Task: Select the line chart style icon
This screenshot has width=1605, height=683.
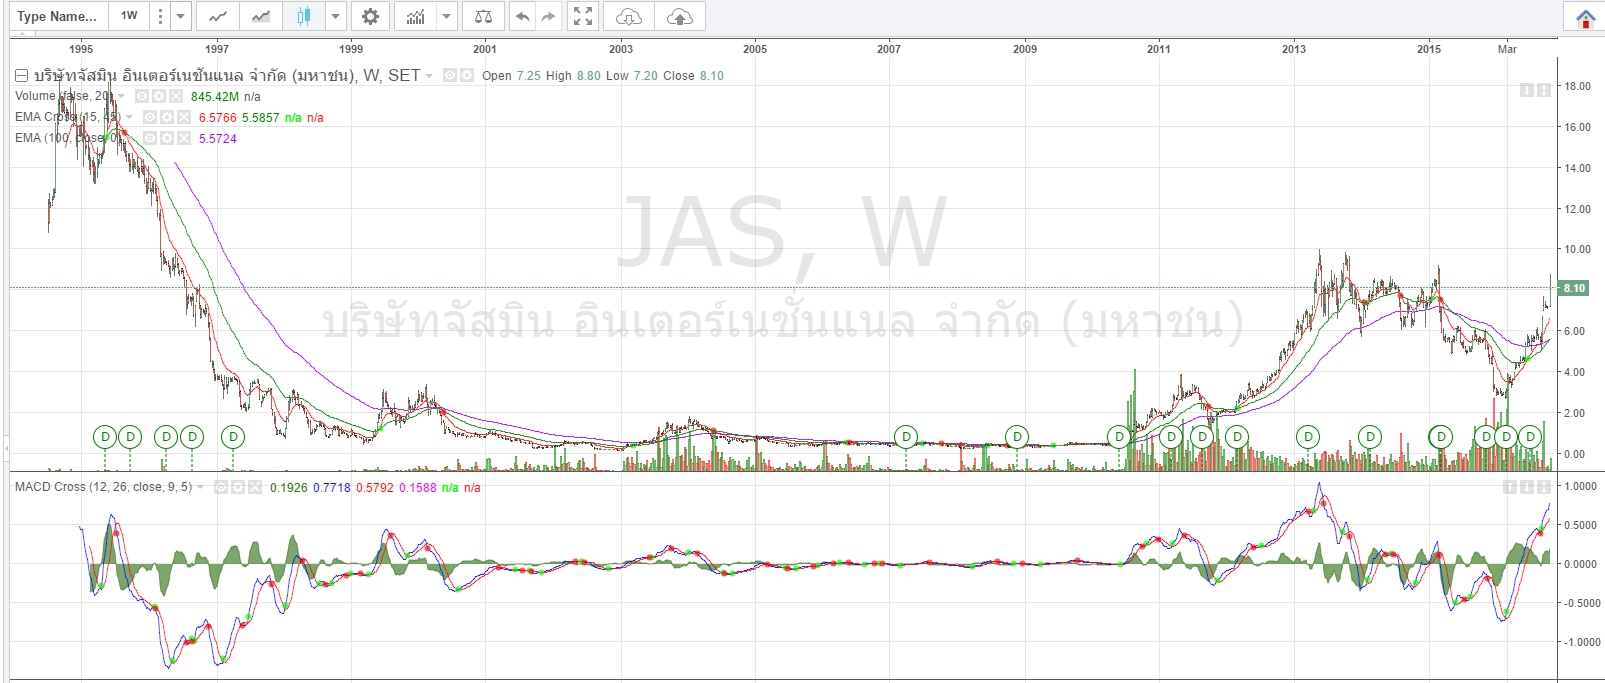Action: coord(218,16)
